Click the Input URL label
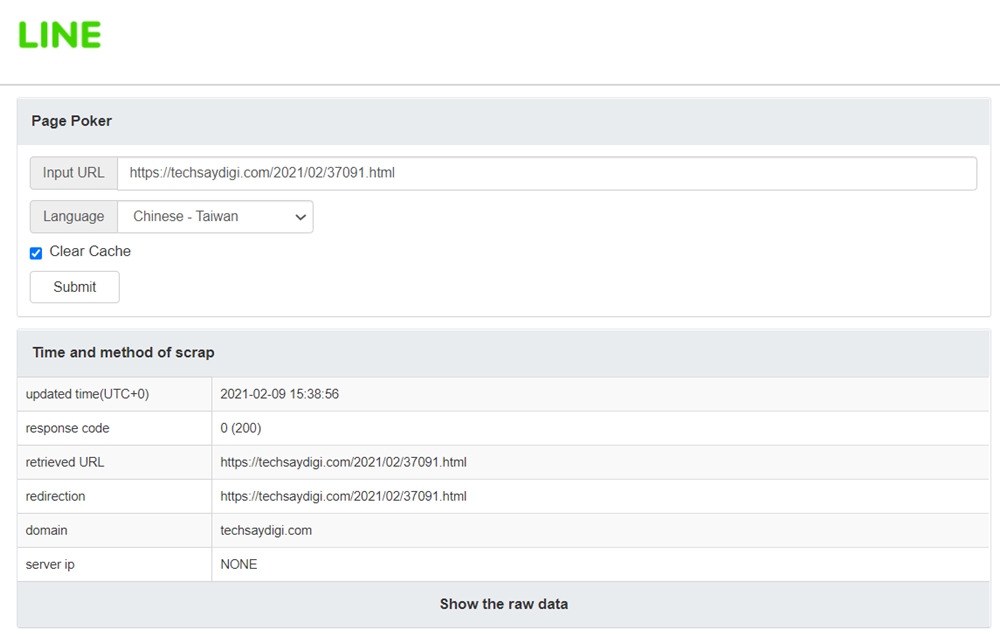1000x636 pixels. click(x=73, y=173)
